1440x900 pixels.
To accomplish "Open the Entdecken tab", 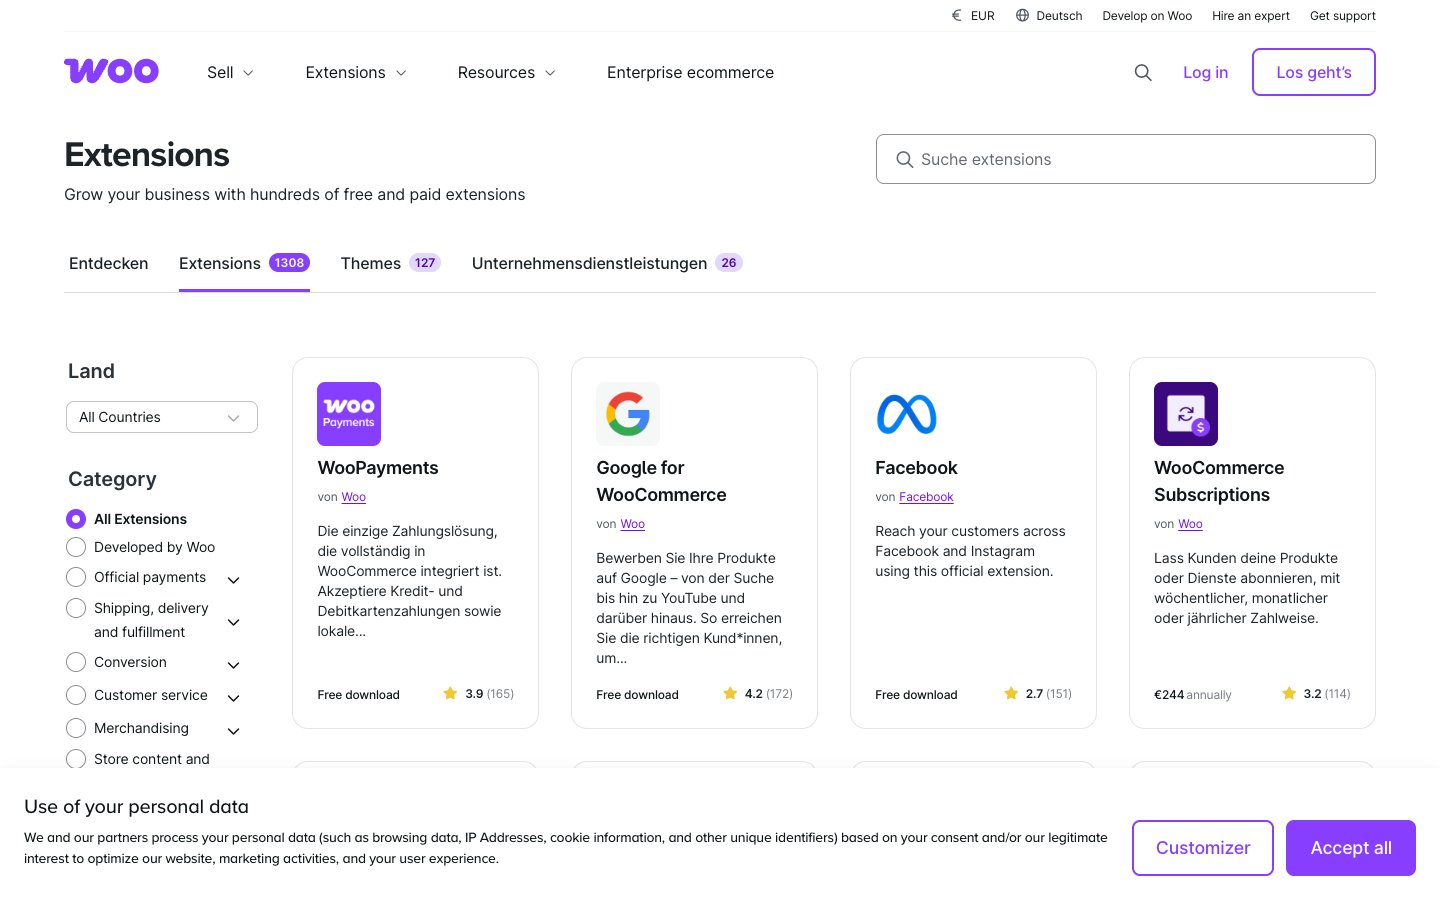I will pyautogui.click(x=108, y=263).
